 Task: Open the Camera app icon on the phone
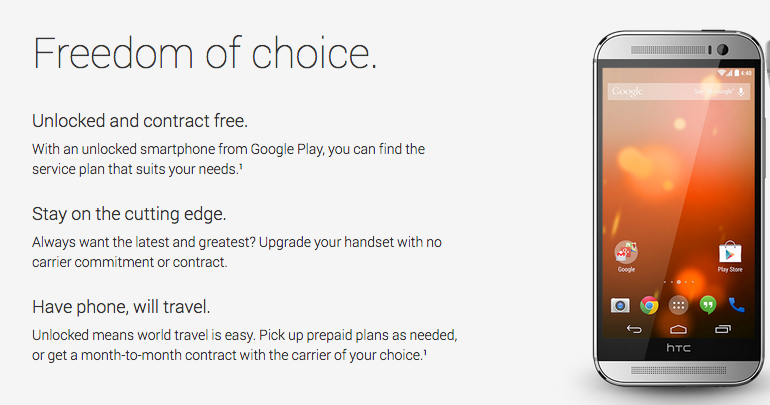[620, 306]
